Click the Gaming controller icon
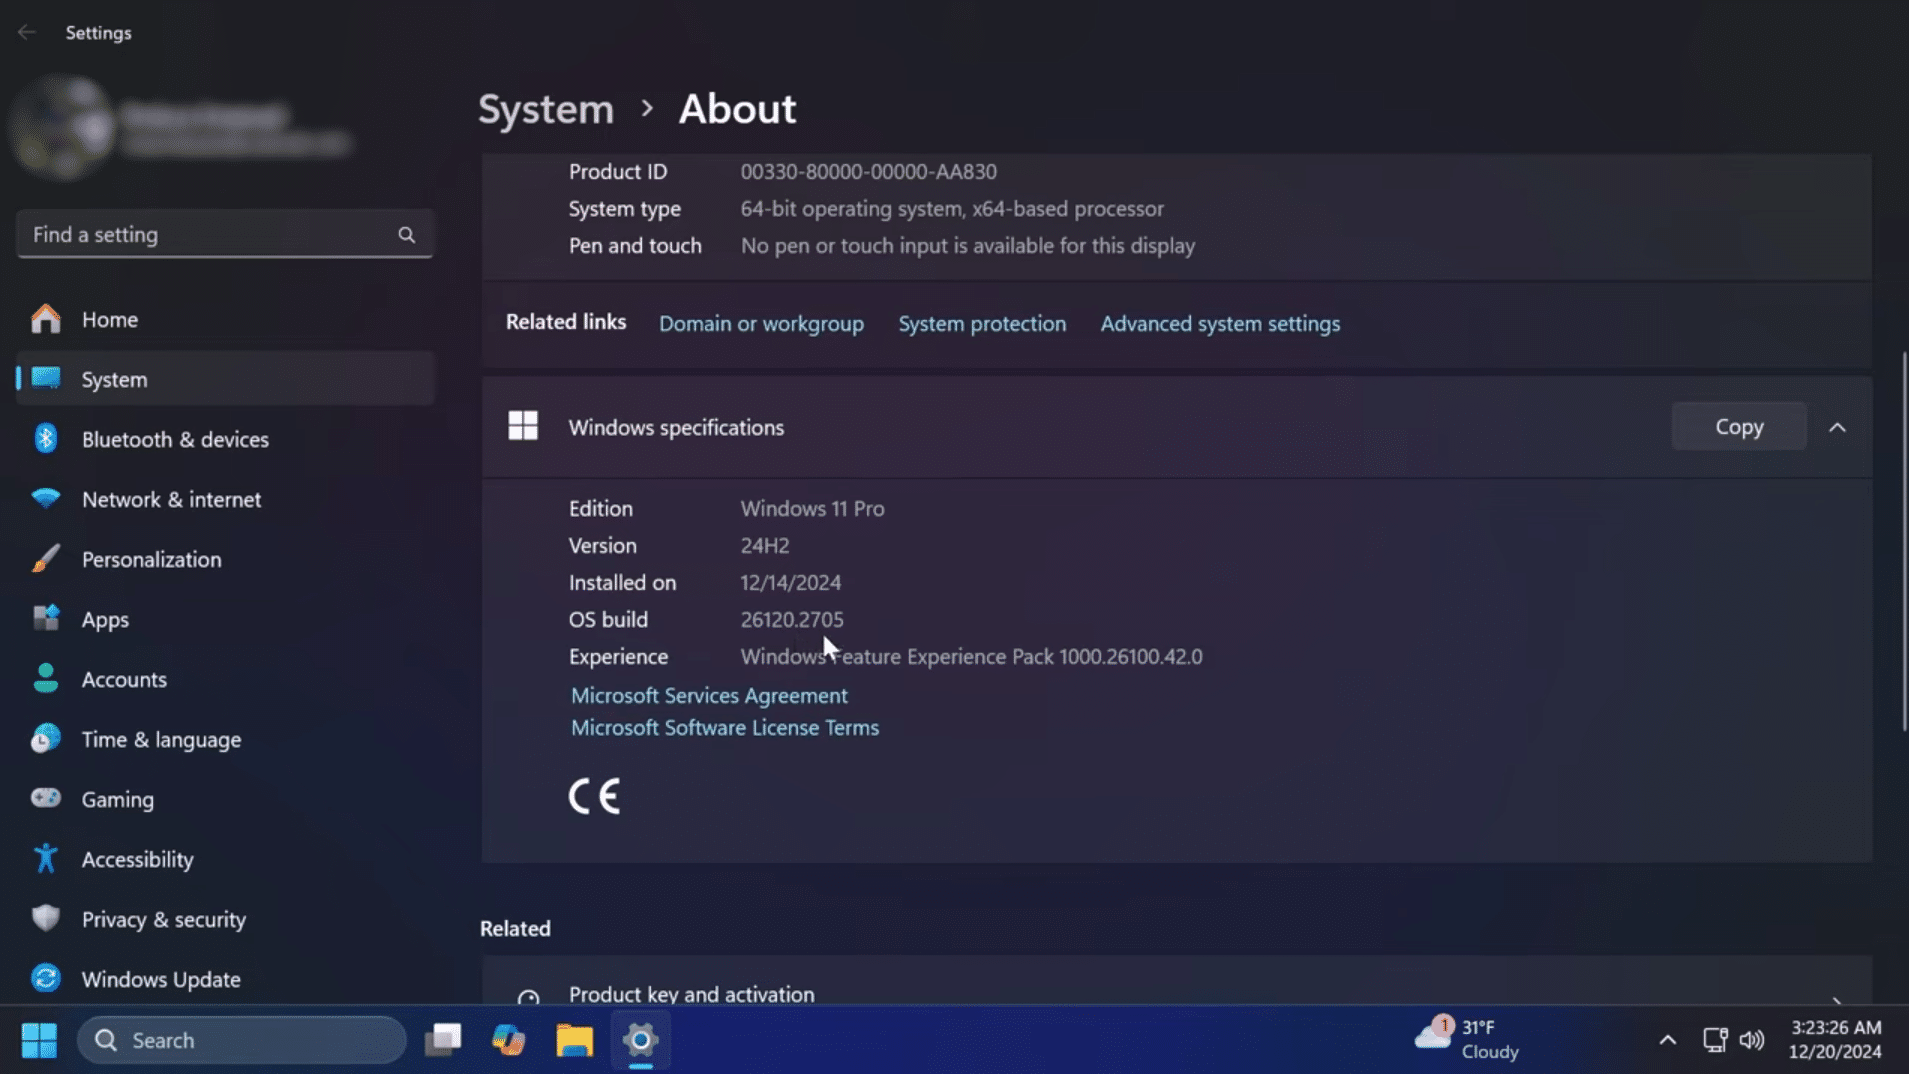The width and height of the screenshot is (1909, 1074). click(x=45, y=798)
